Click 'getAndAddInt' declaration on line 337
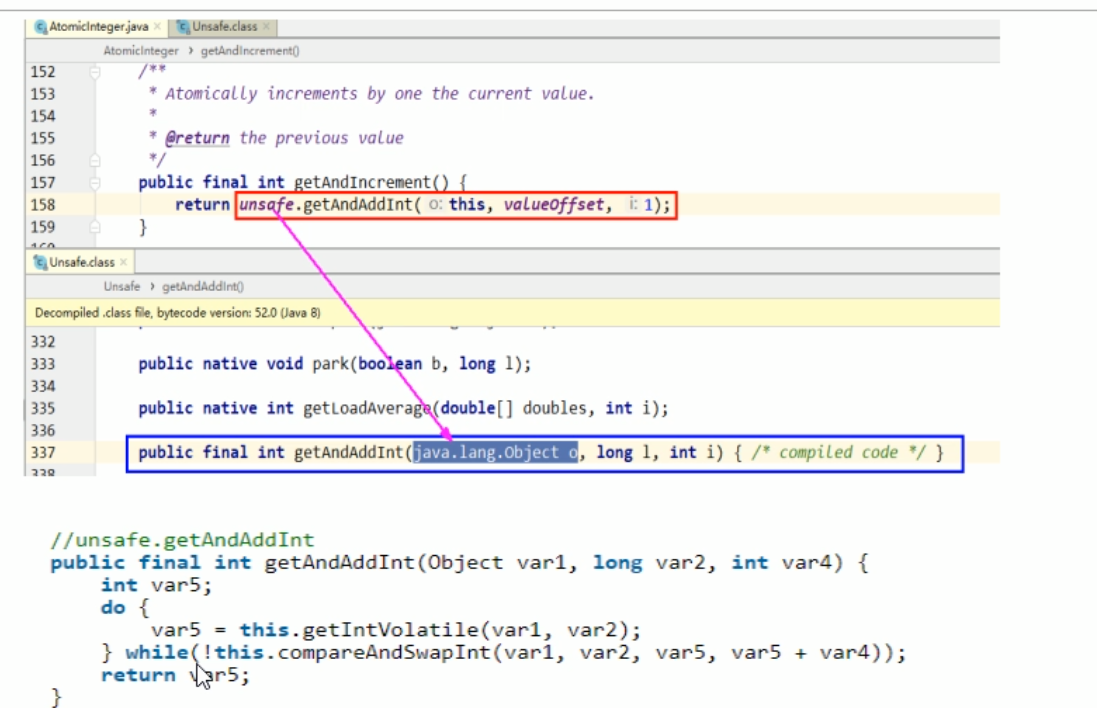 click(348, 453)
